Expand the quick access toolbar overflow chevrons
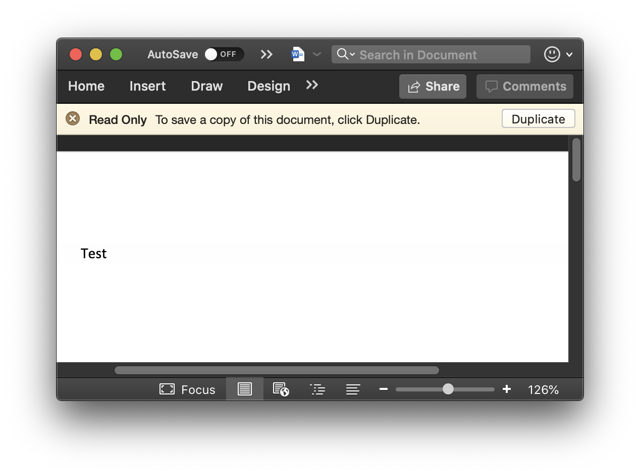Viewport: 640px width, 475px height. tap(266, 54)
